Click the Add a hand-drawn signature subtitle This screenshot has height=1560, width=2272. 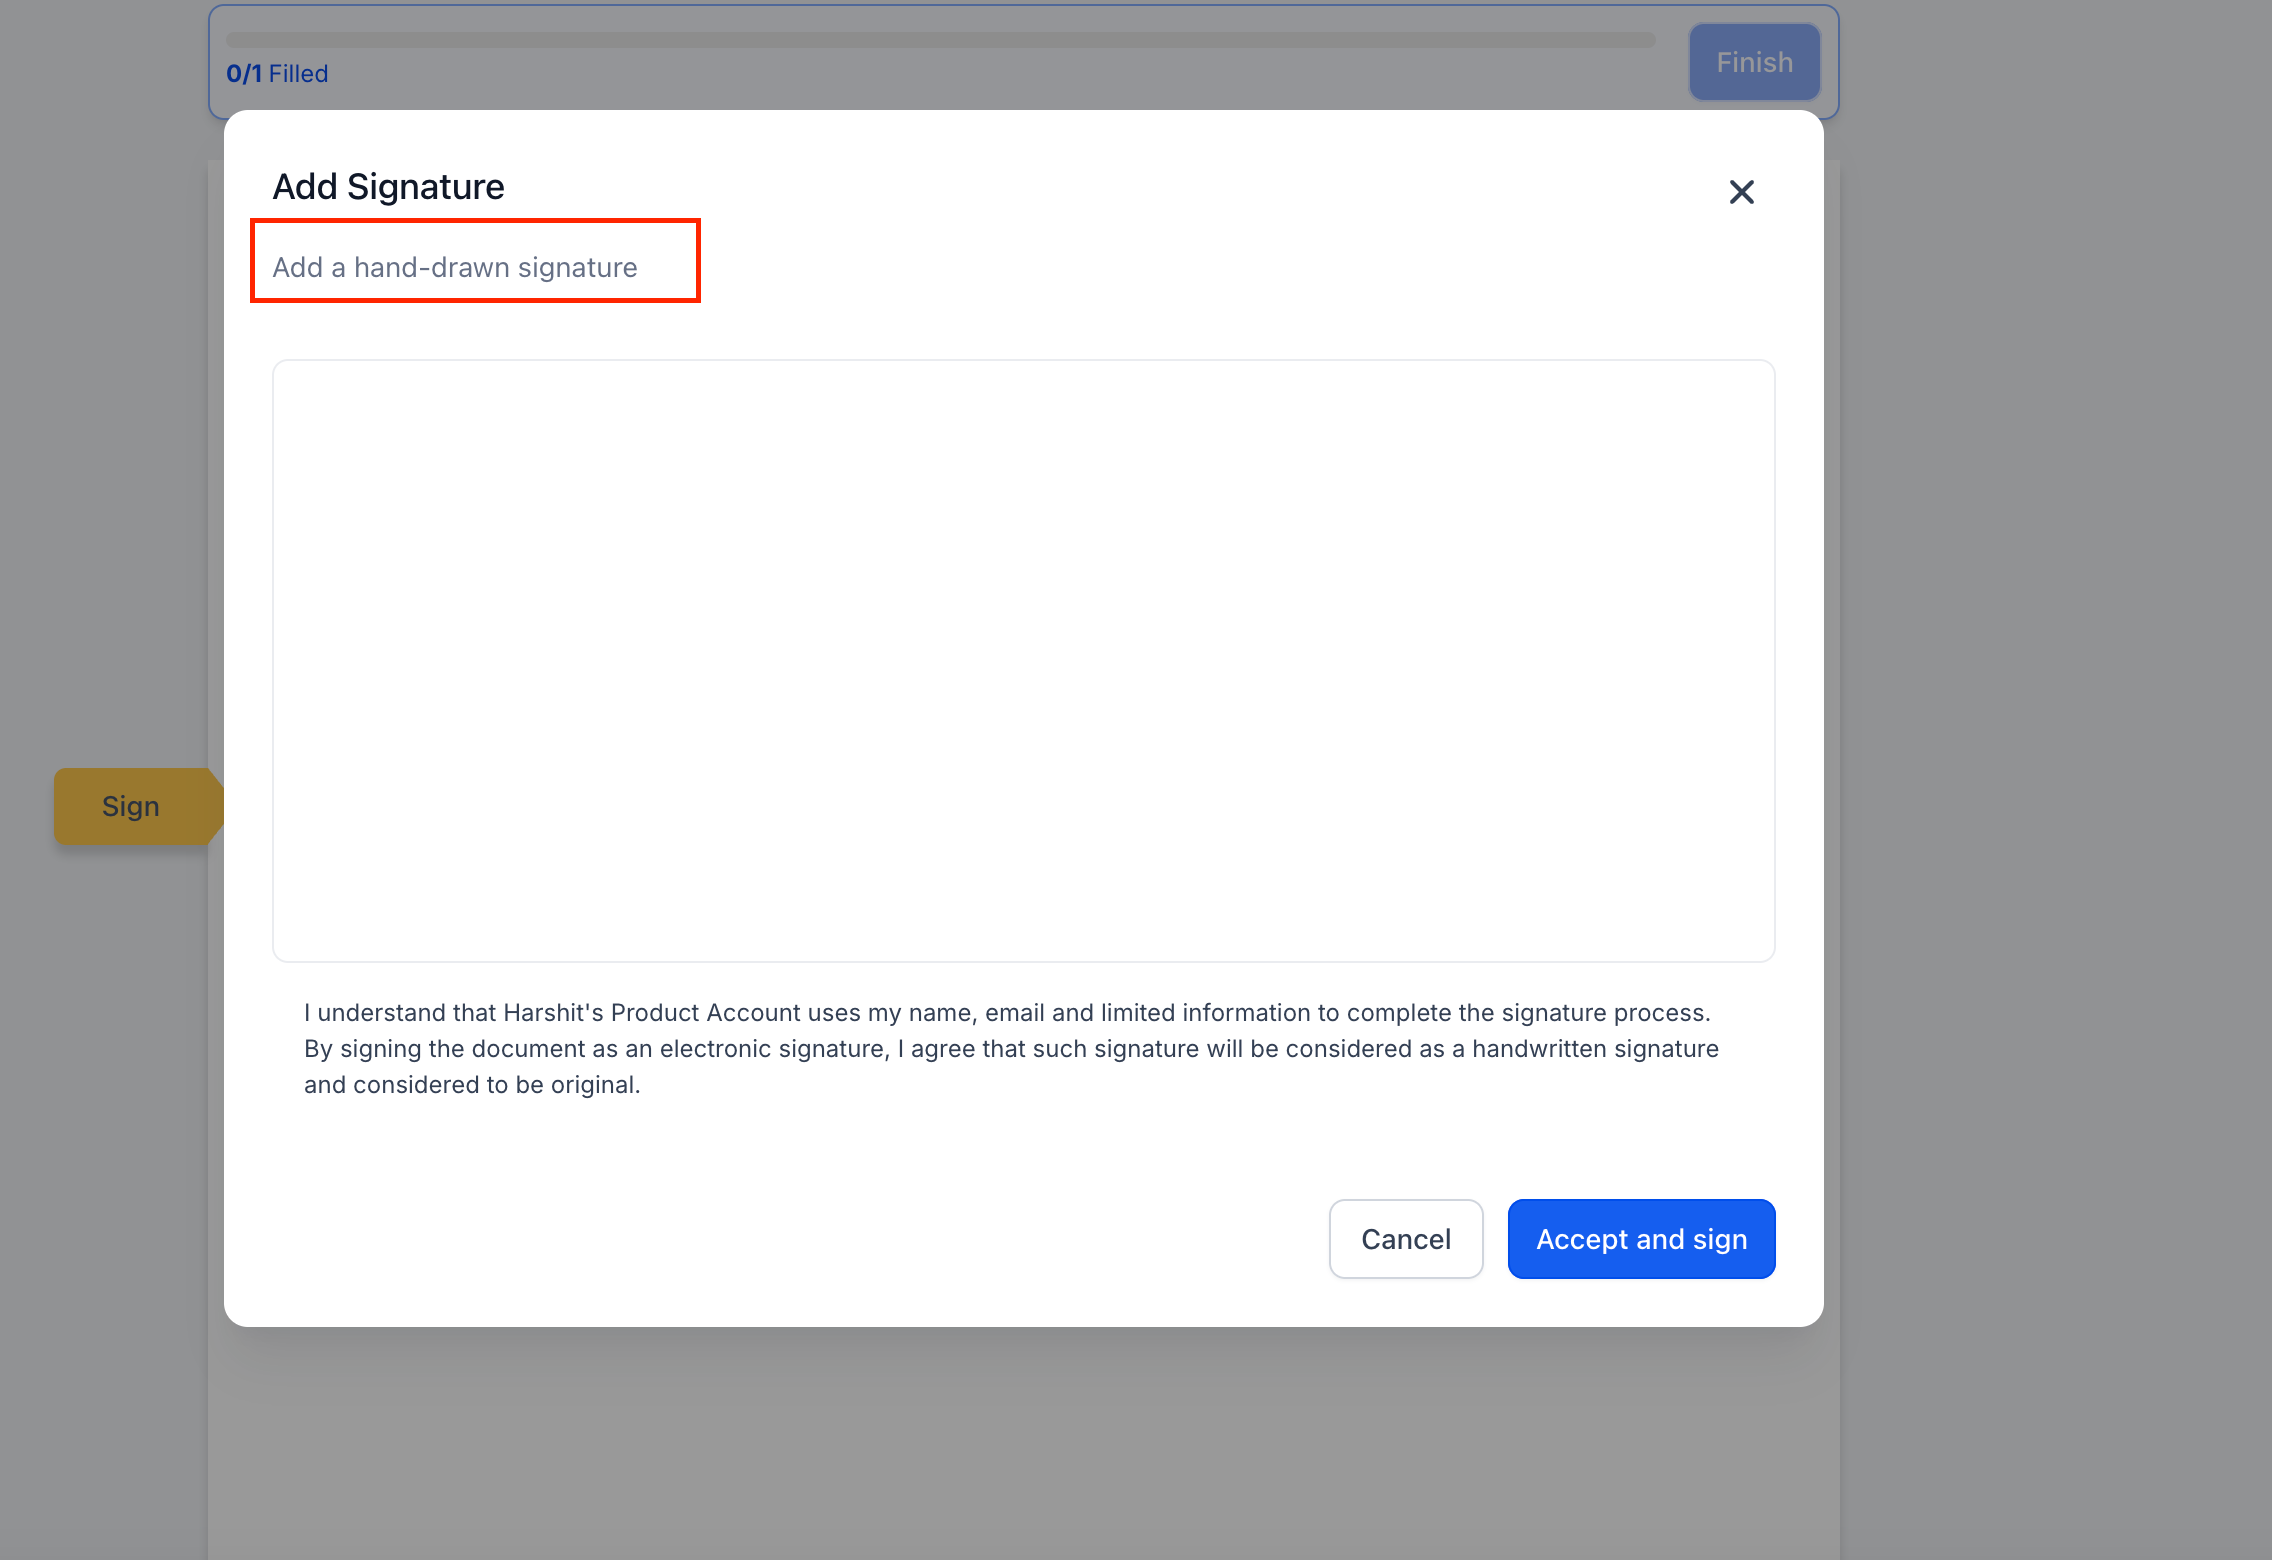(455, 268)
